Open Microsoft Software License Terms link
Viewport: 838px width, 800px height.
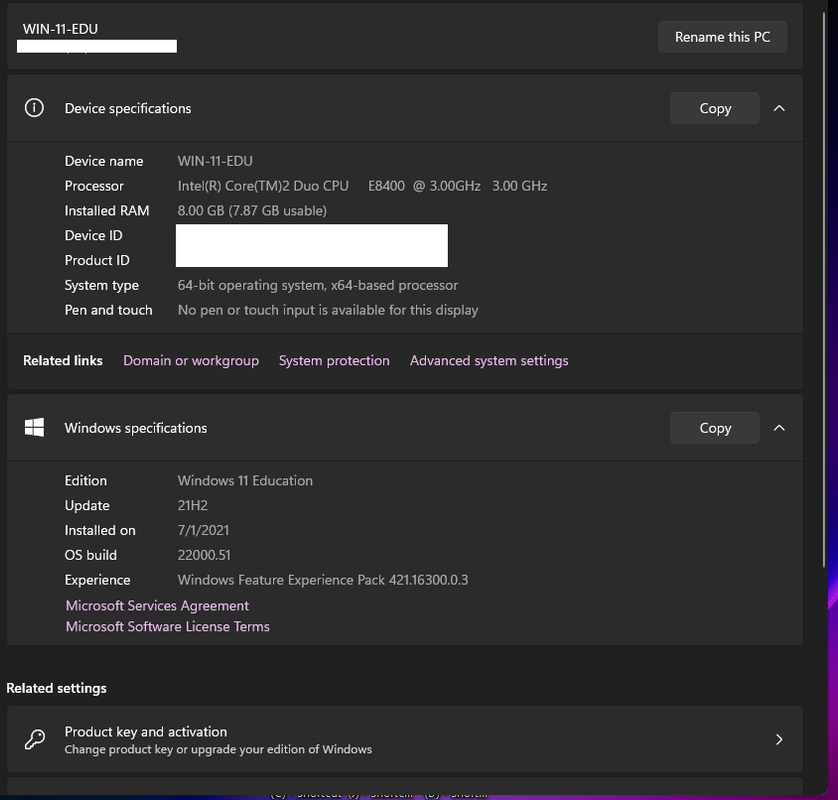[167, 626]
